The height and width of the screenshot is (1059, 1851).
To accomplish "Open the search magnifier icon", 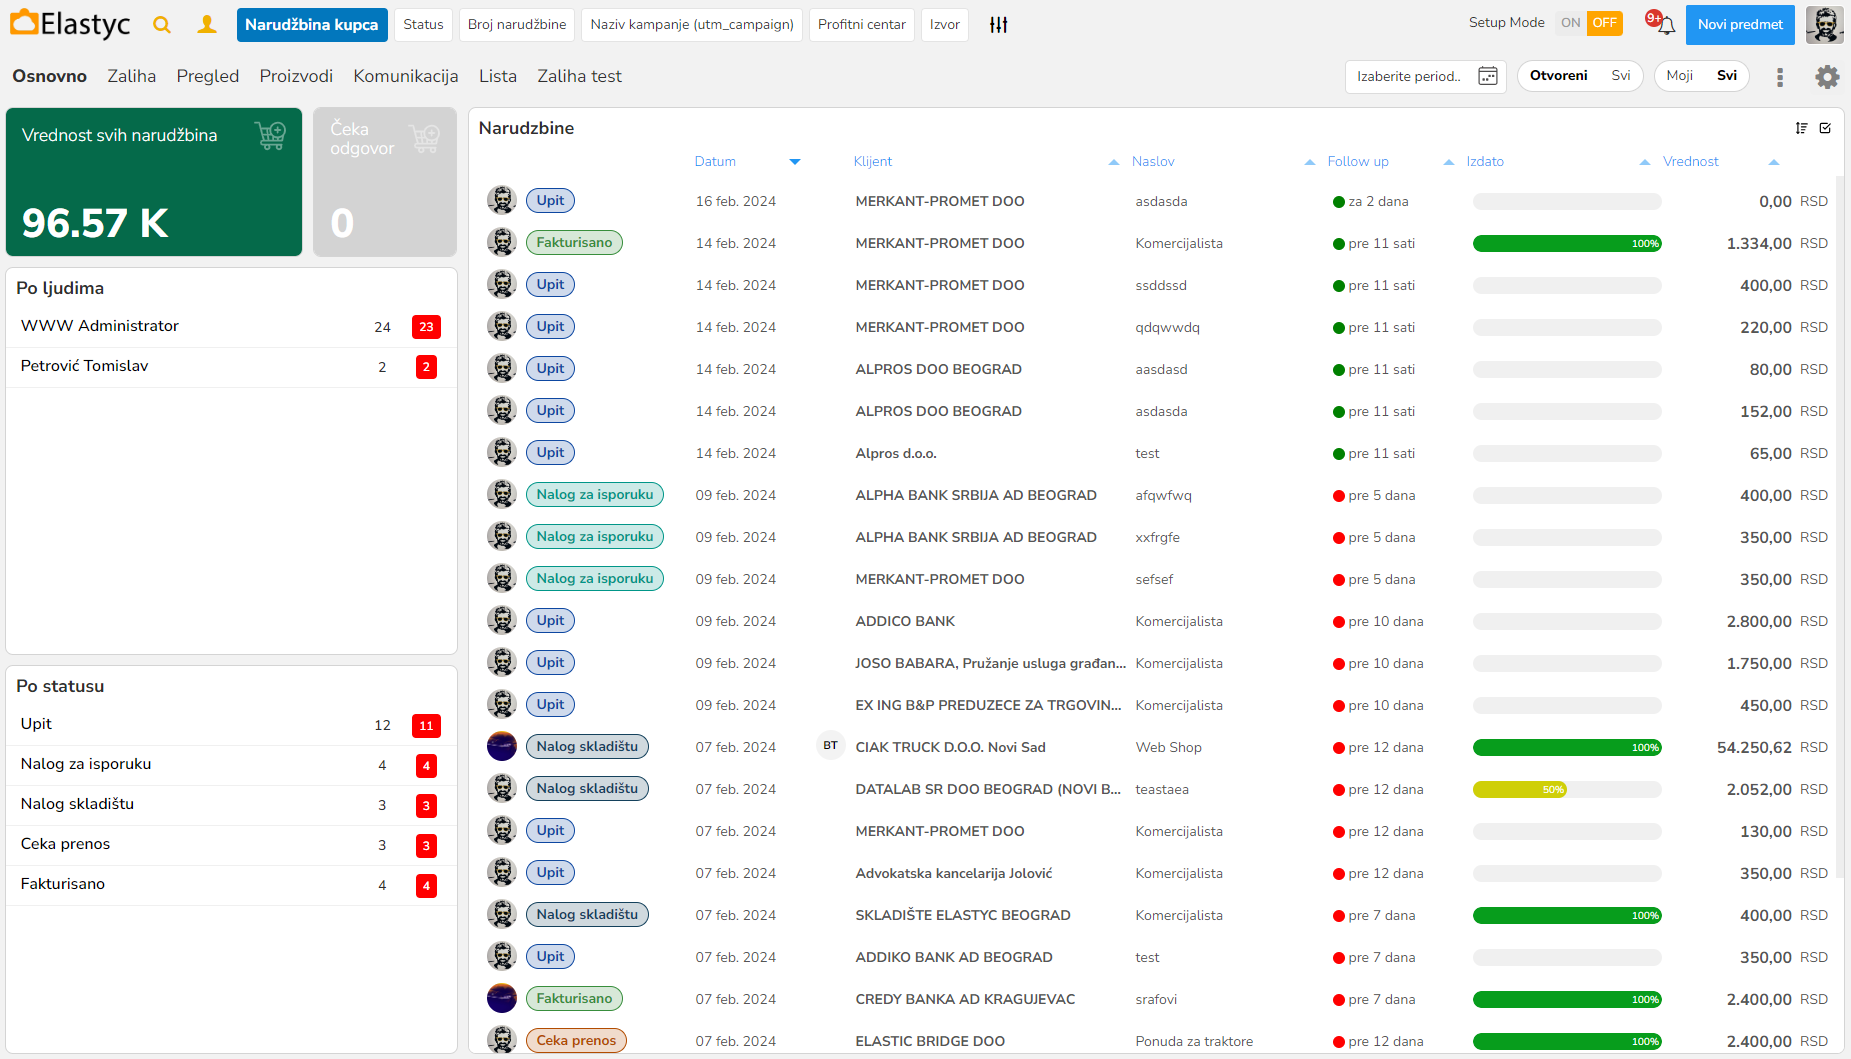I will 162,25.
